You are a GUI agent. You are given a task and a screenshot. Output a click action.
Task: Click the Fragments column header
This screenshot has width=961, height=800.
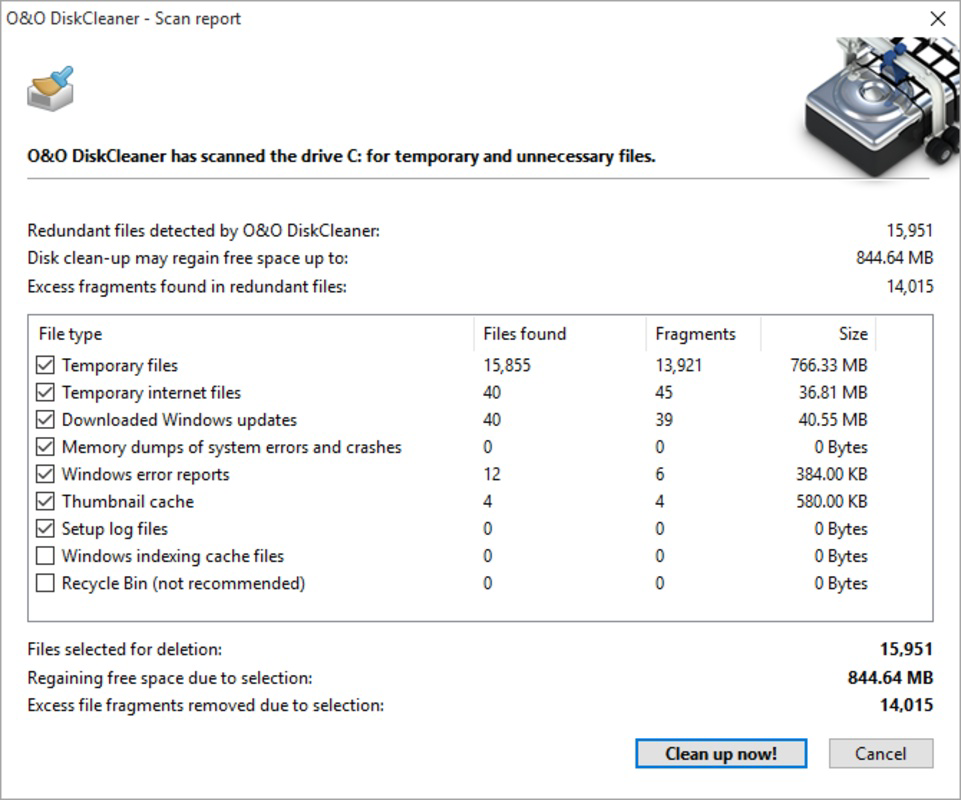[704, 334]
